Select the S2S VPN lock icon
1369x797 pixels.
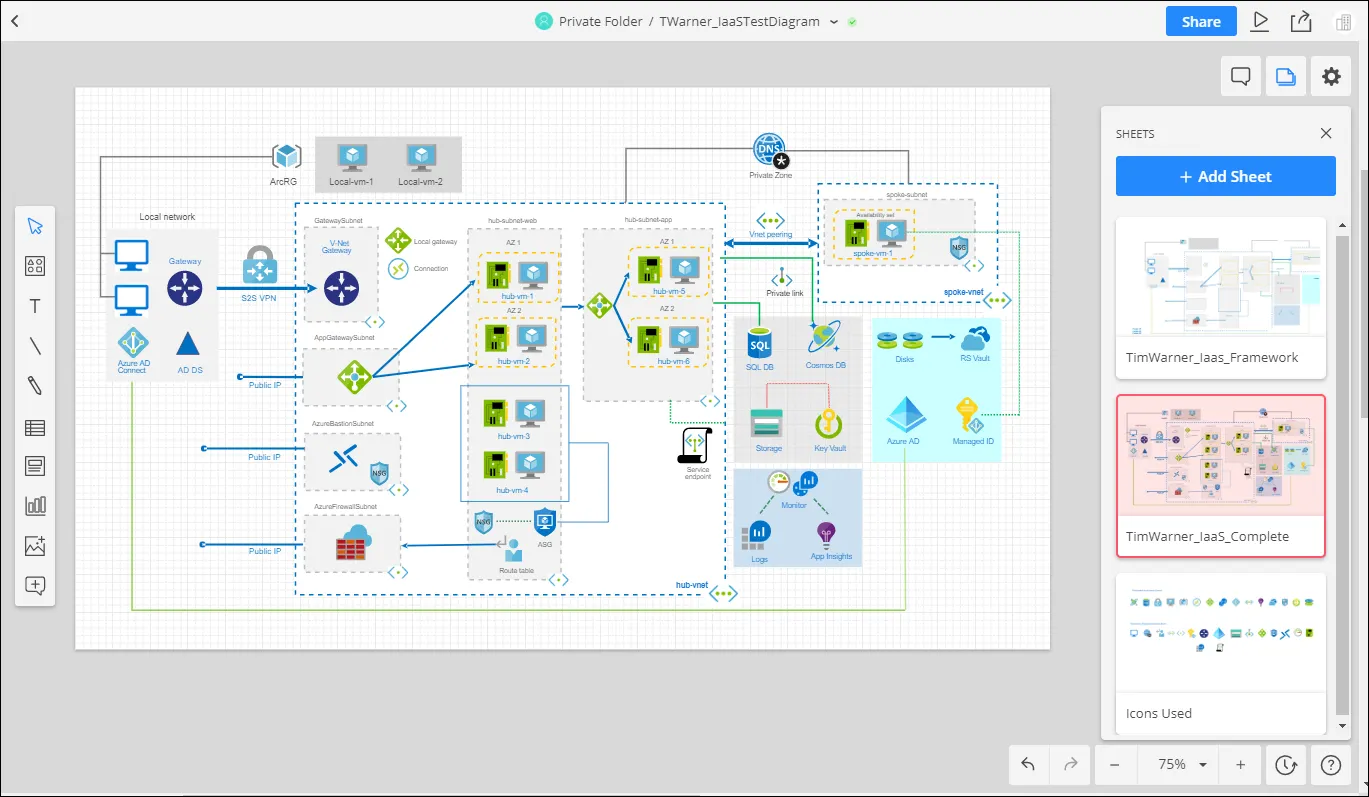[259, 266]
